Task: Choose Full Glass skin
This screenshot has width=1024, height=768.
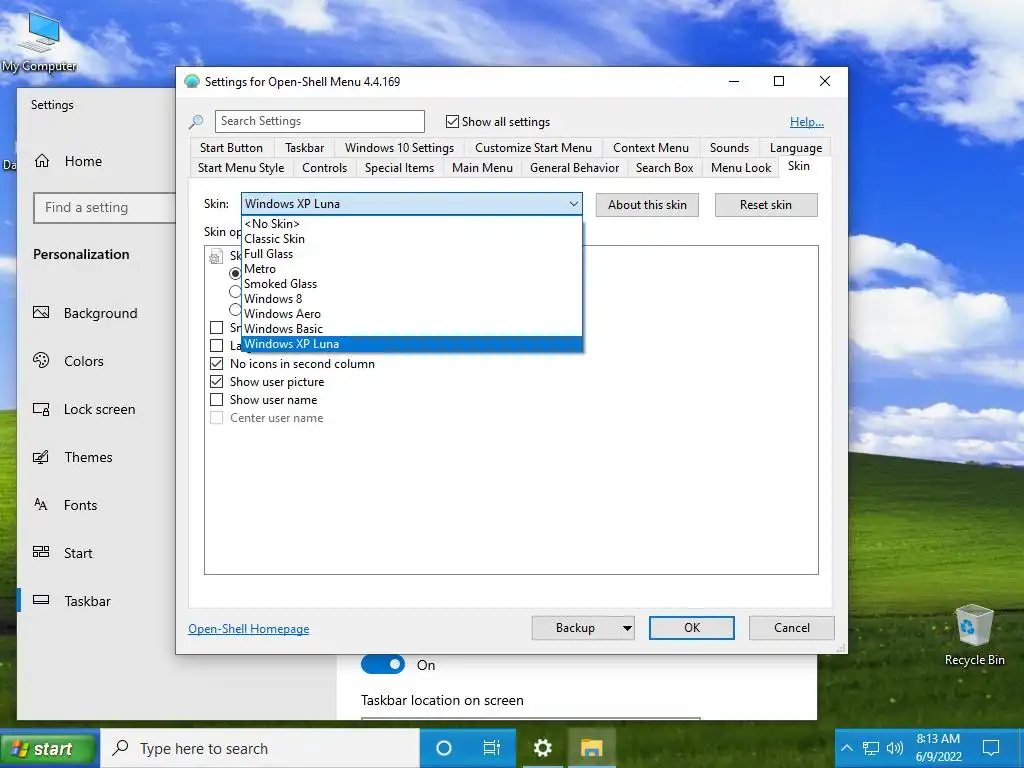Action: click(411, 253)
